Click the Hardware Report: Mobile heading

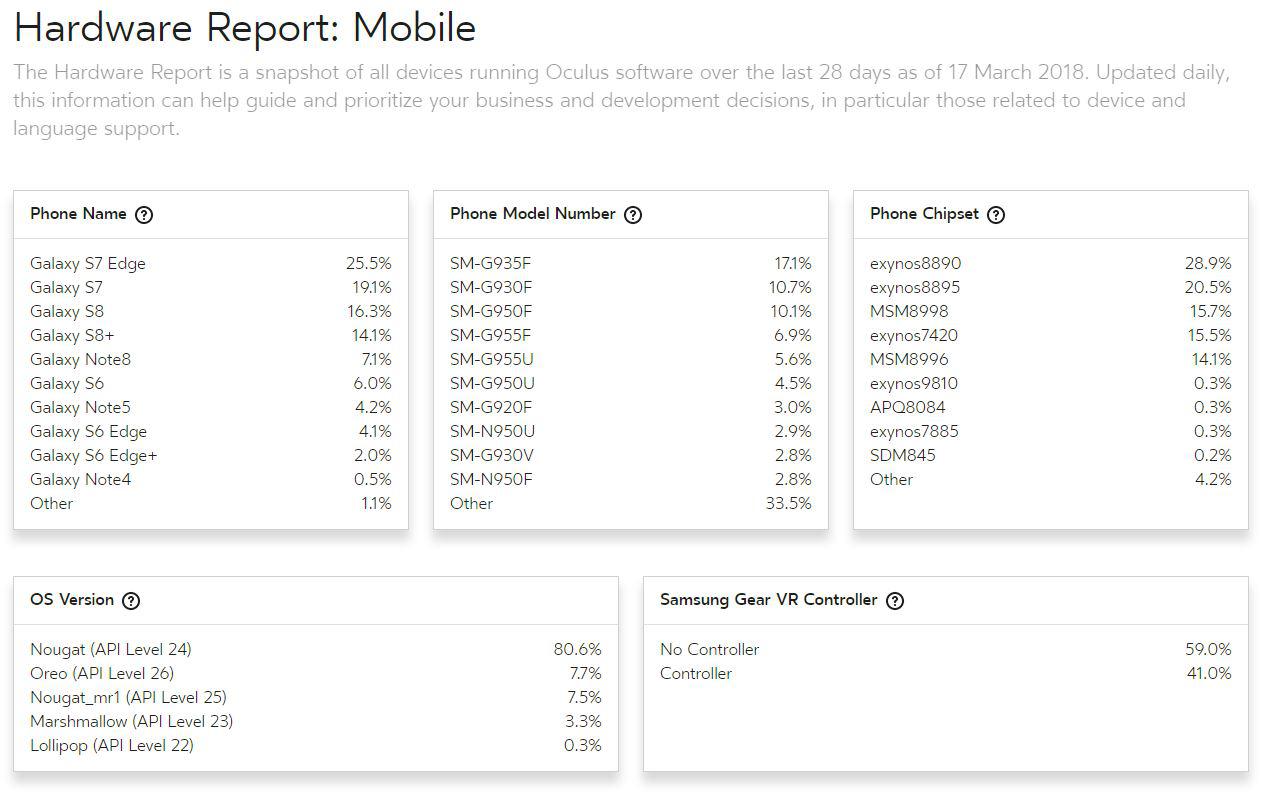[245, 28]
